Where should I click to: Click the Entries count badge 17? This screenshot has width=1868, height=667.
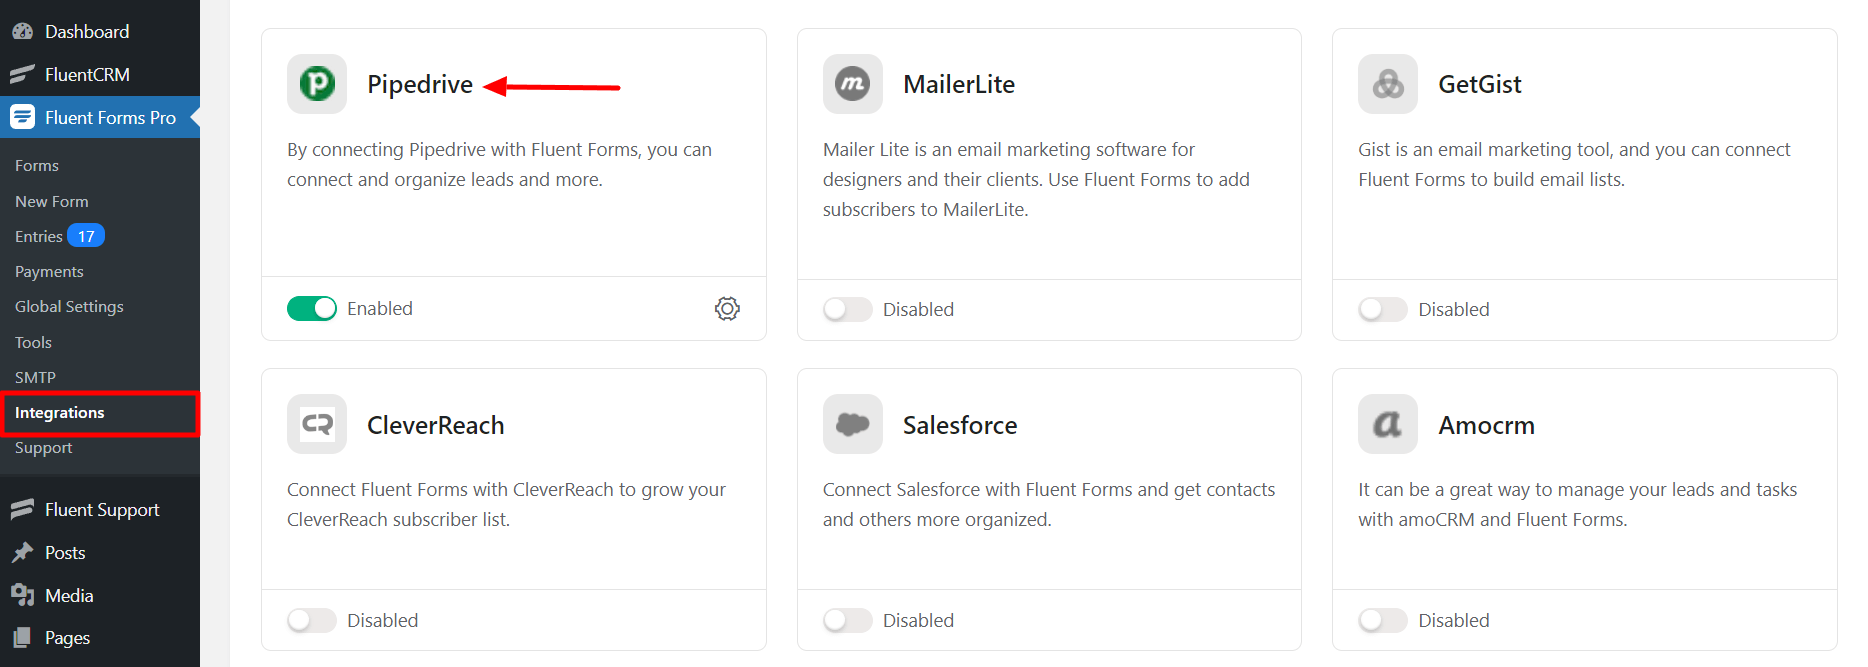click(86, 237)
